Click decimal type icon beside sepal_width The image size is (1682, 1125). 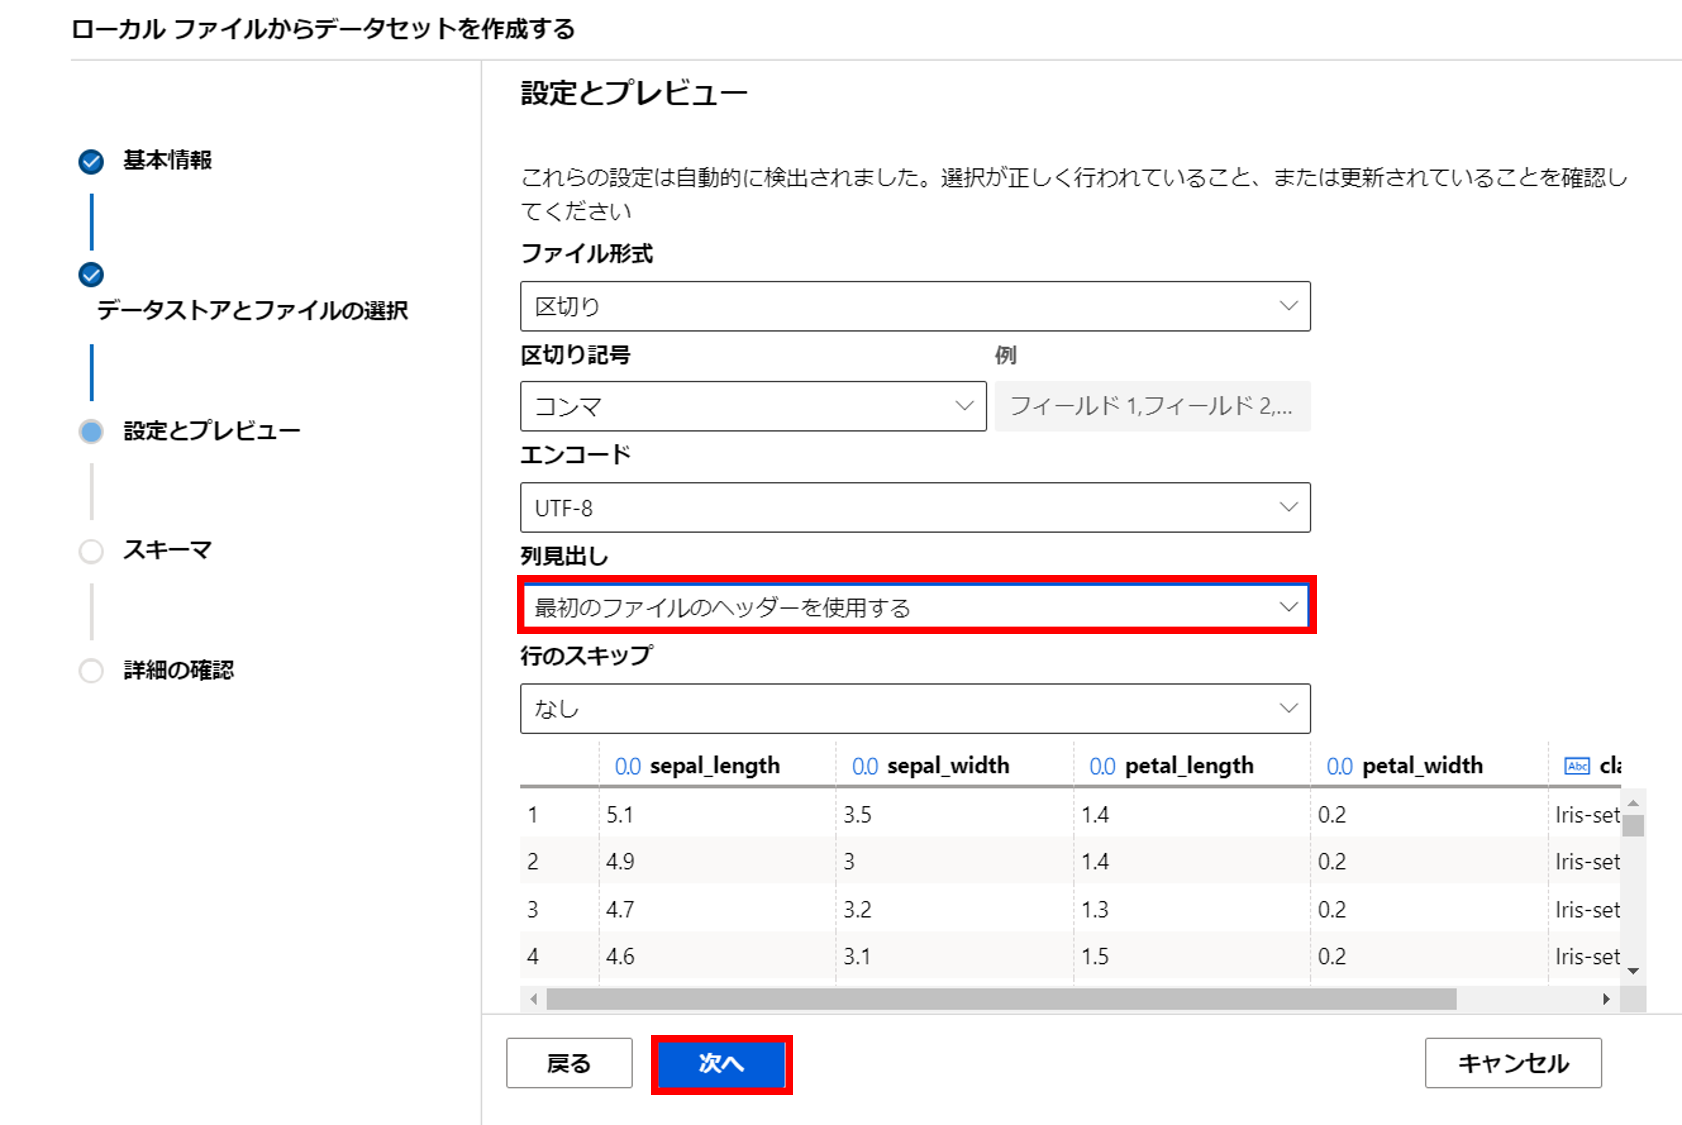[864, 766]
